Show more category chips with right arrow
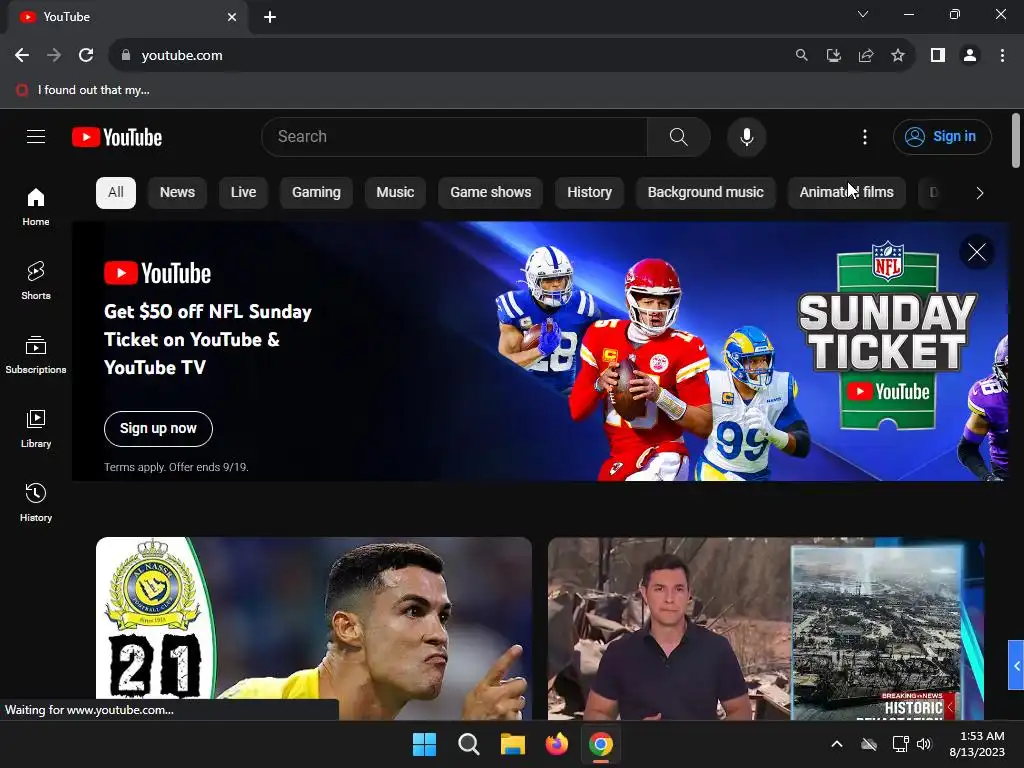The width and height of the screenshot is (1024, 768). click(980, 193)
